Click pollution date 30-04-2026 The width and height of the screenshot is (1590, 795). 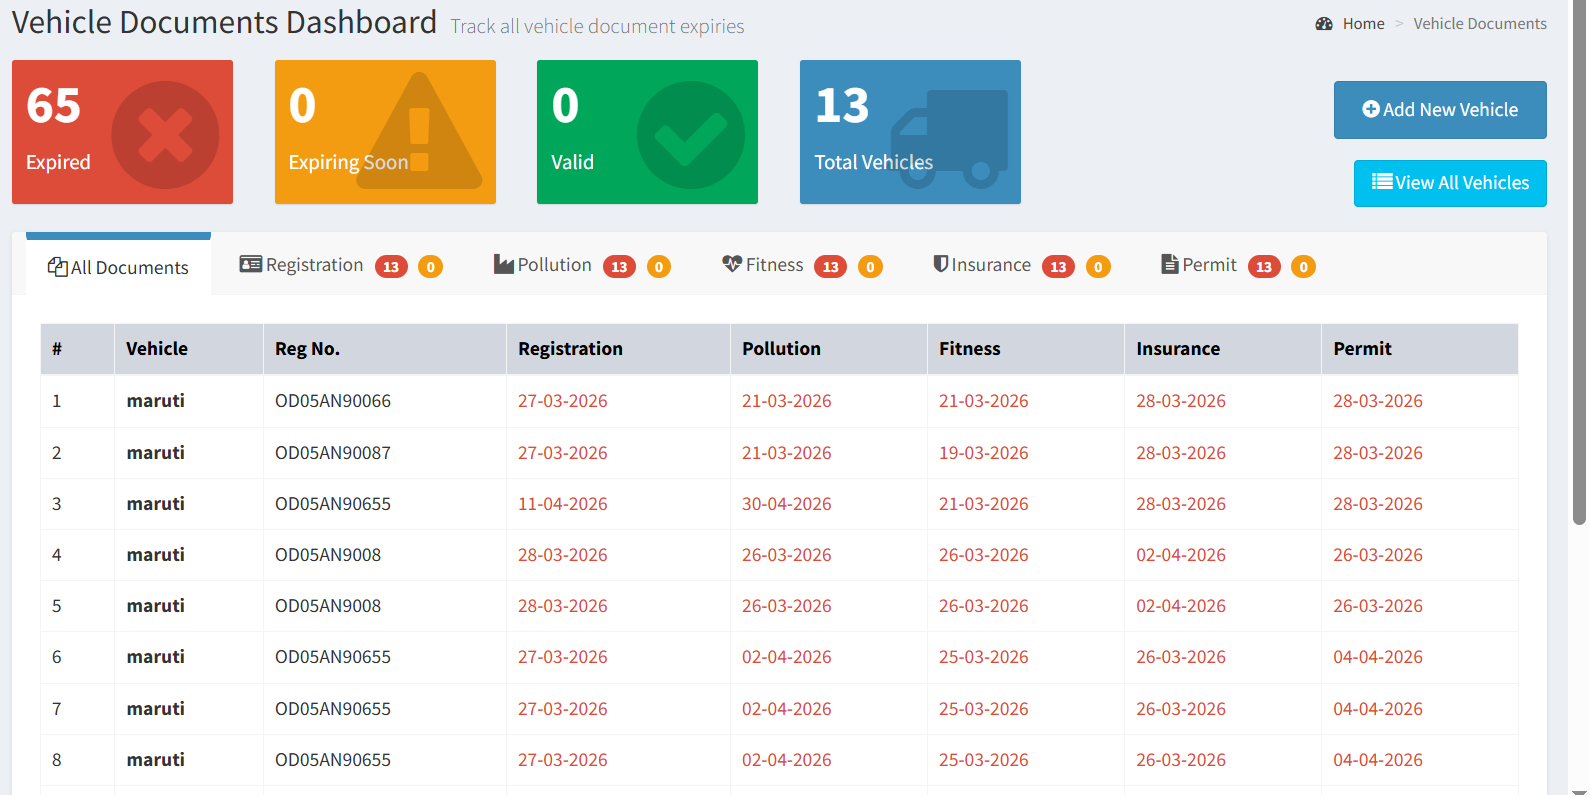(x=787, y=504)
